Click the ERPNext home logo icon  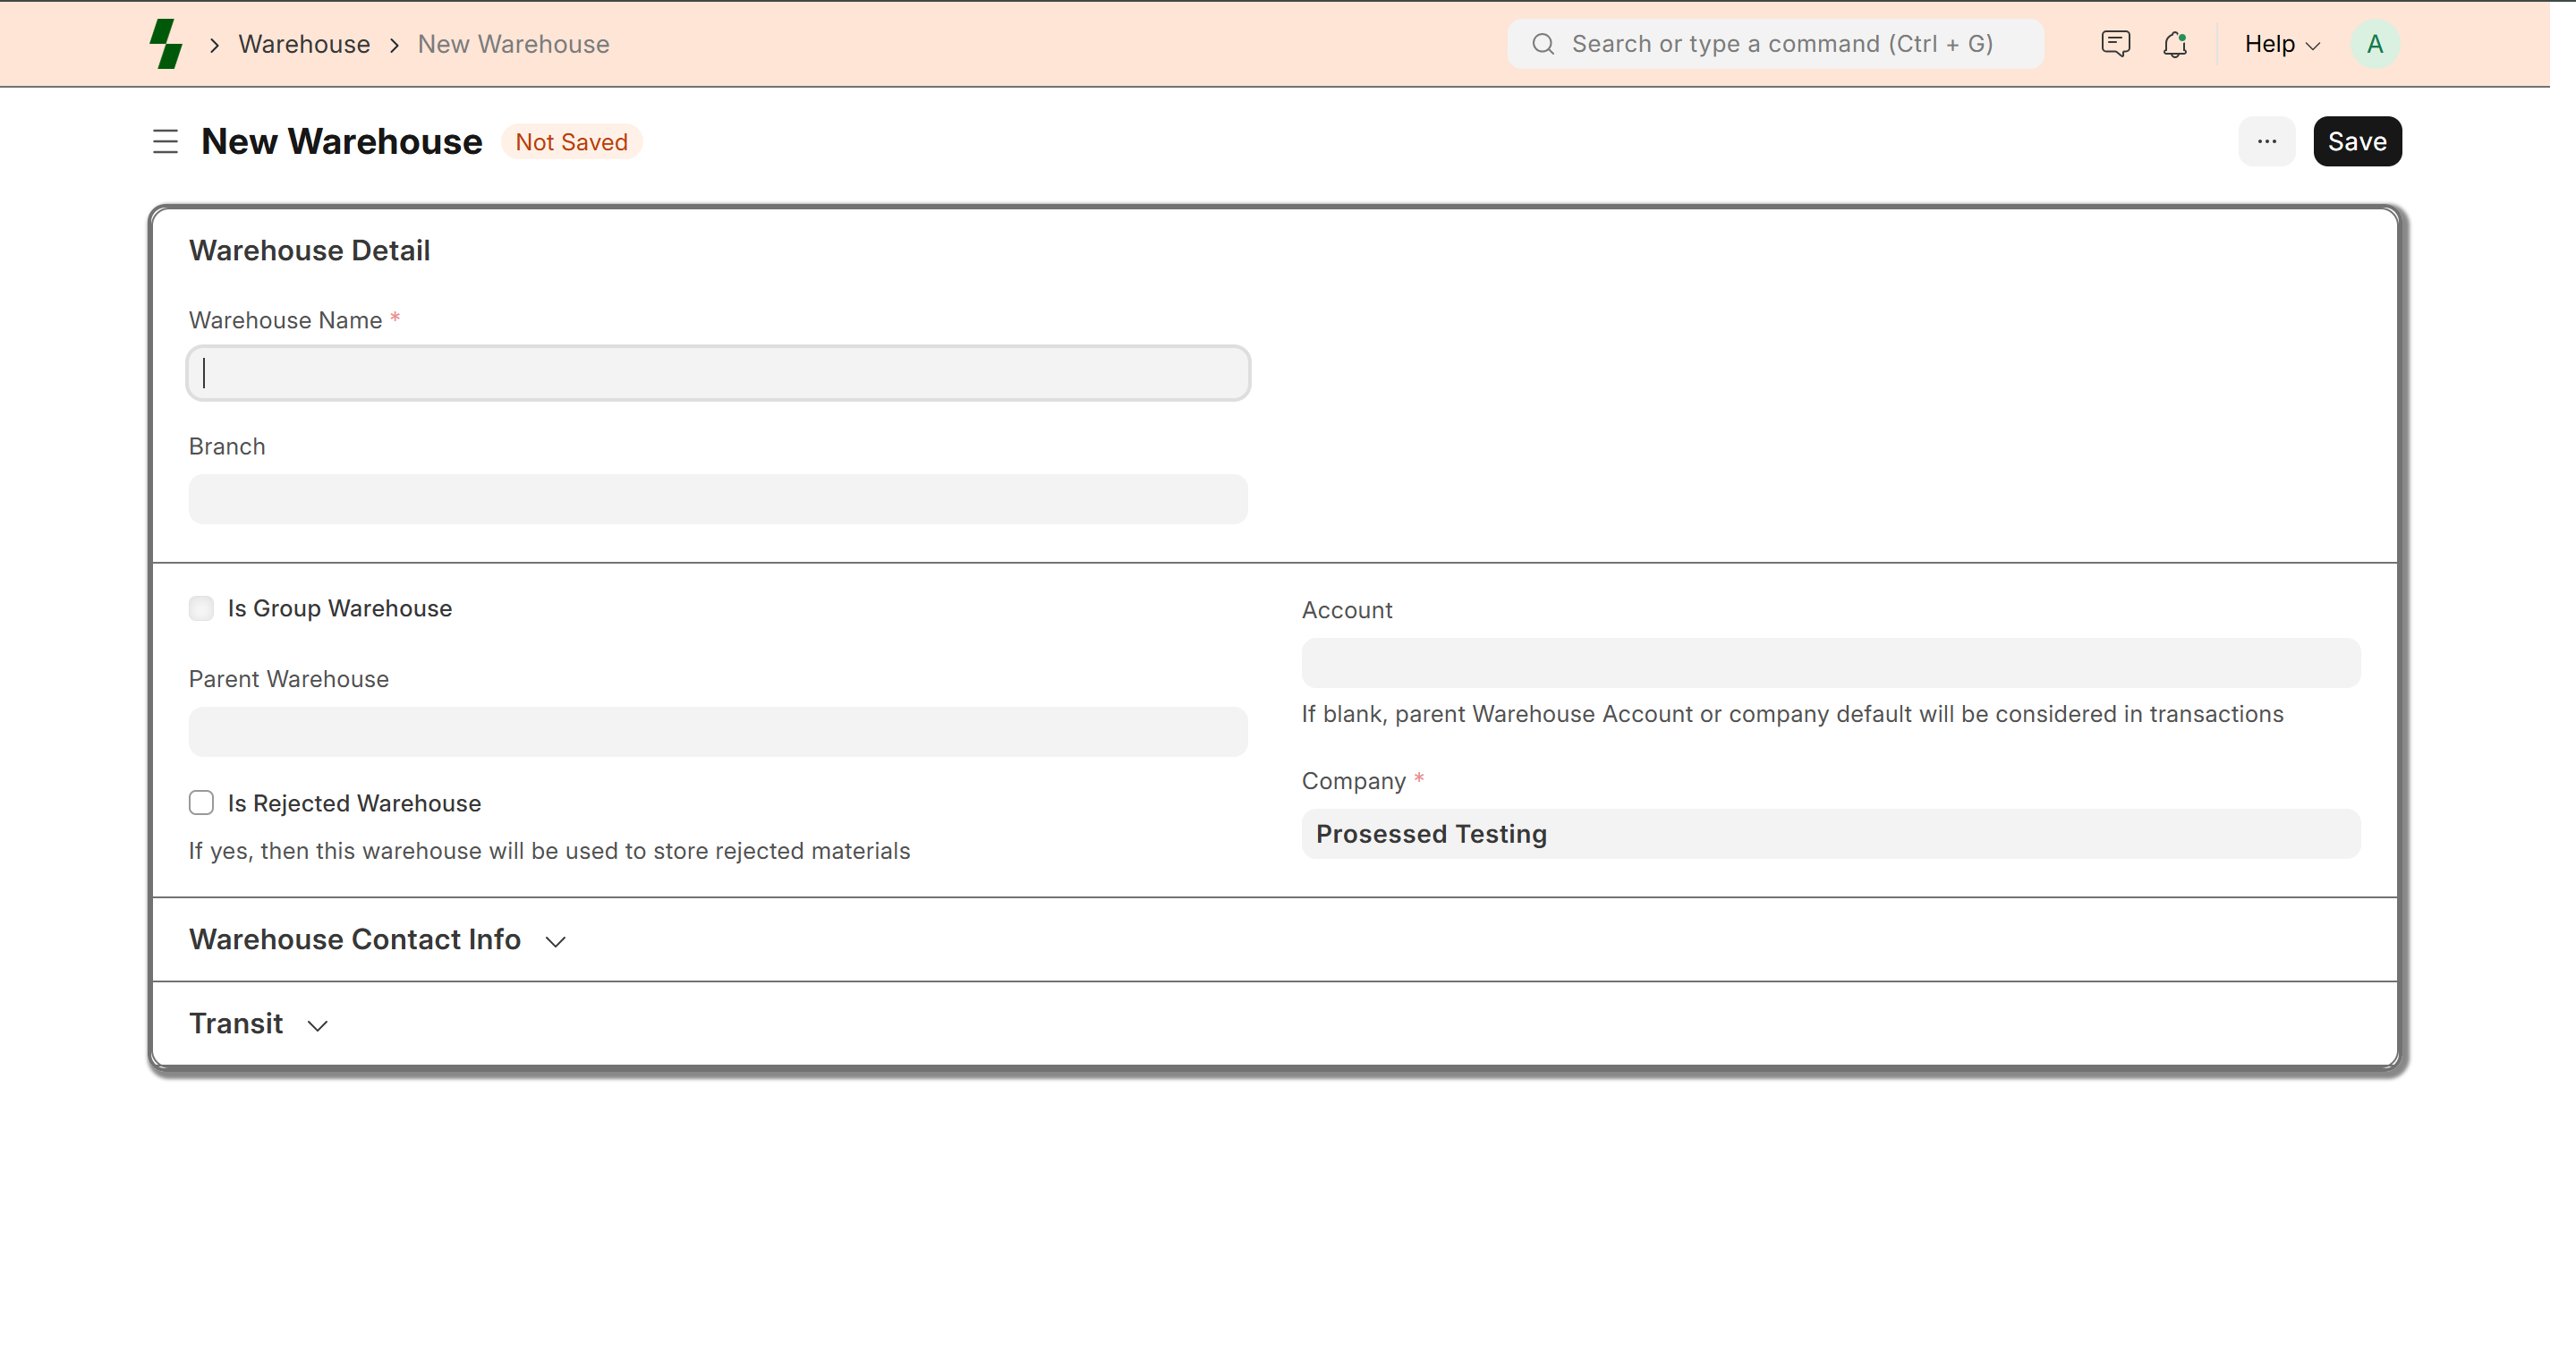click(x=165, y=44)
